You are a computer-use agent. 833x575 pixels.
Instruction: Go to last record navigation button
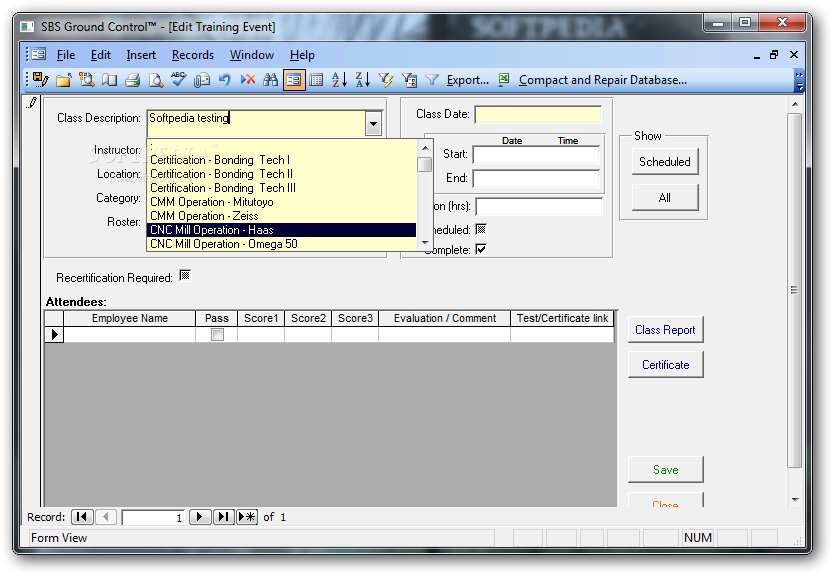tap(223, 517)
